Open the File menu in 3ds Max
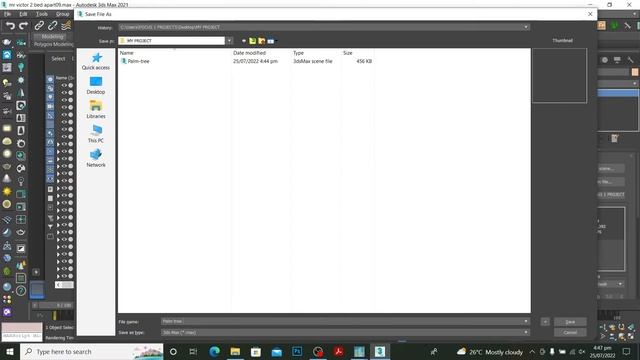 coord(7,14)
